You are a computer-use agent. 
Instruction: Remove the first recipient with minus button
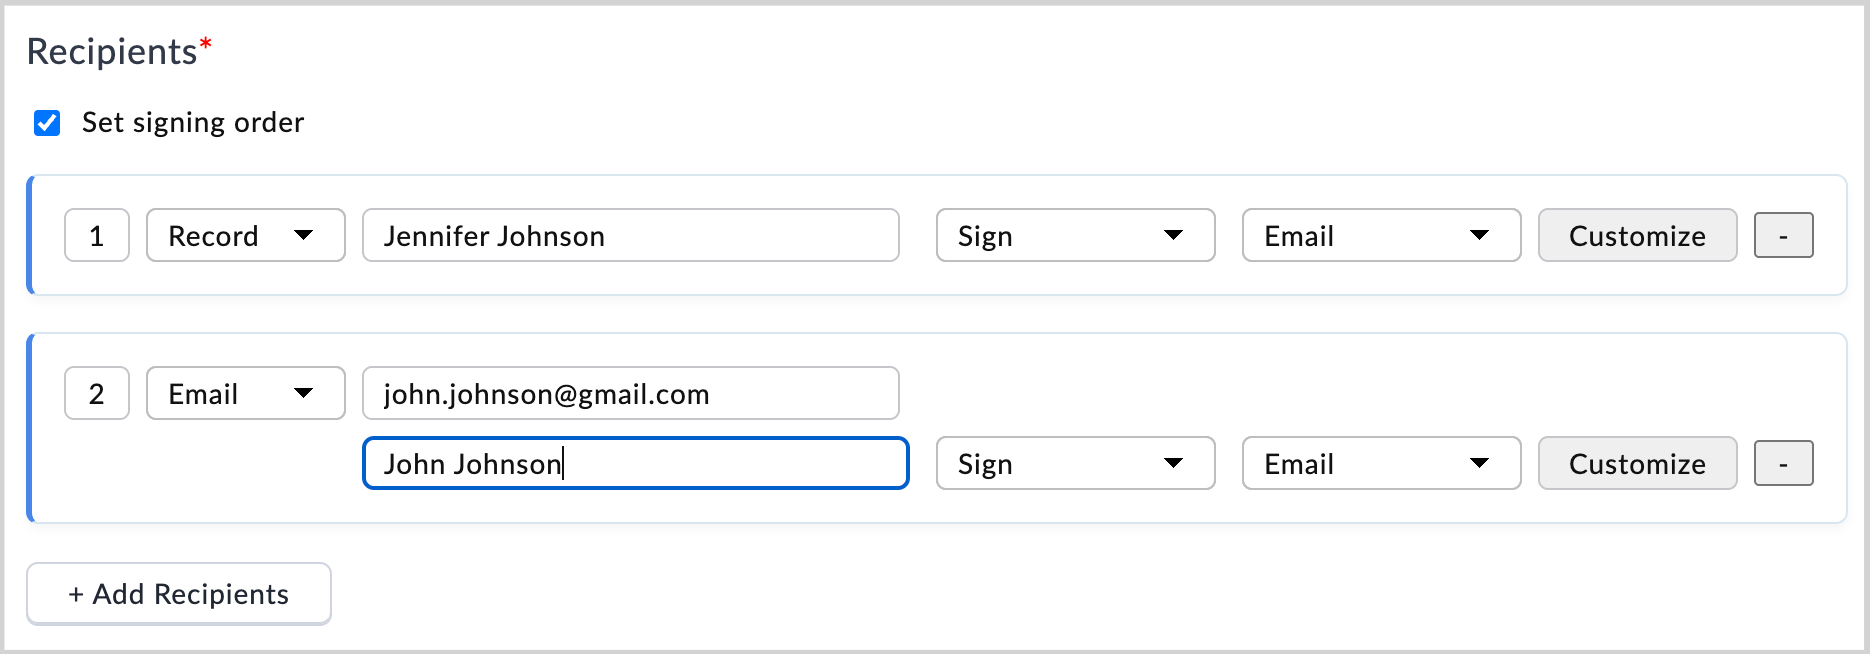point(1783,236)
